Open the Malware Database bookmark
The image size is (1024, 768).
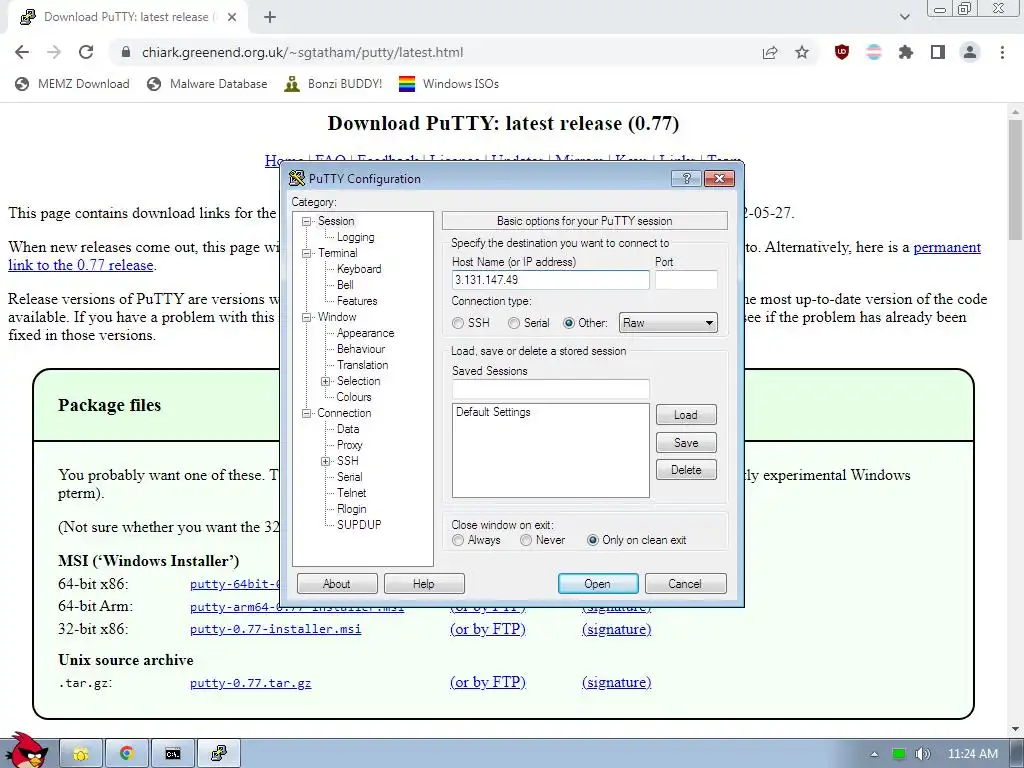pos(207,84)
